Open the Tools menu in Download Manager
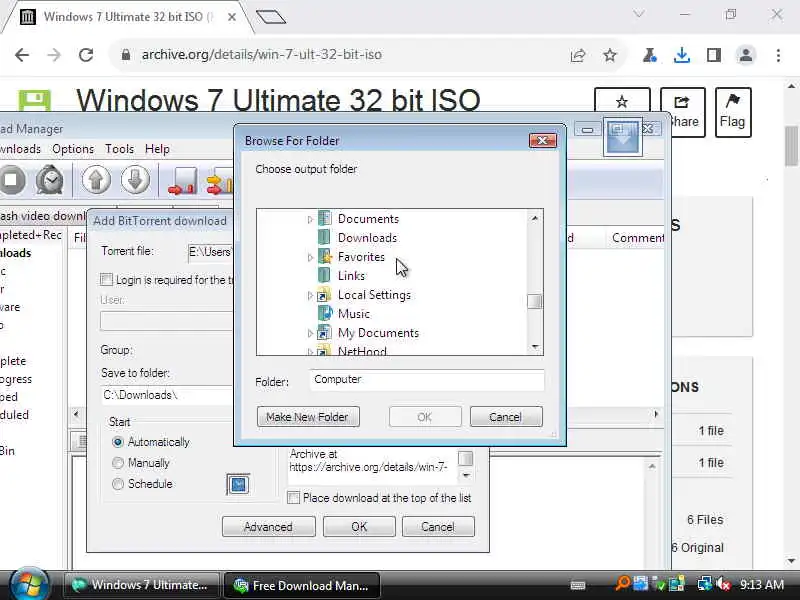Screen dimensions: 800x600 (x=119, y=149)
